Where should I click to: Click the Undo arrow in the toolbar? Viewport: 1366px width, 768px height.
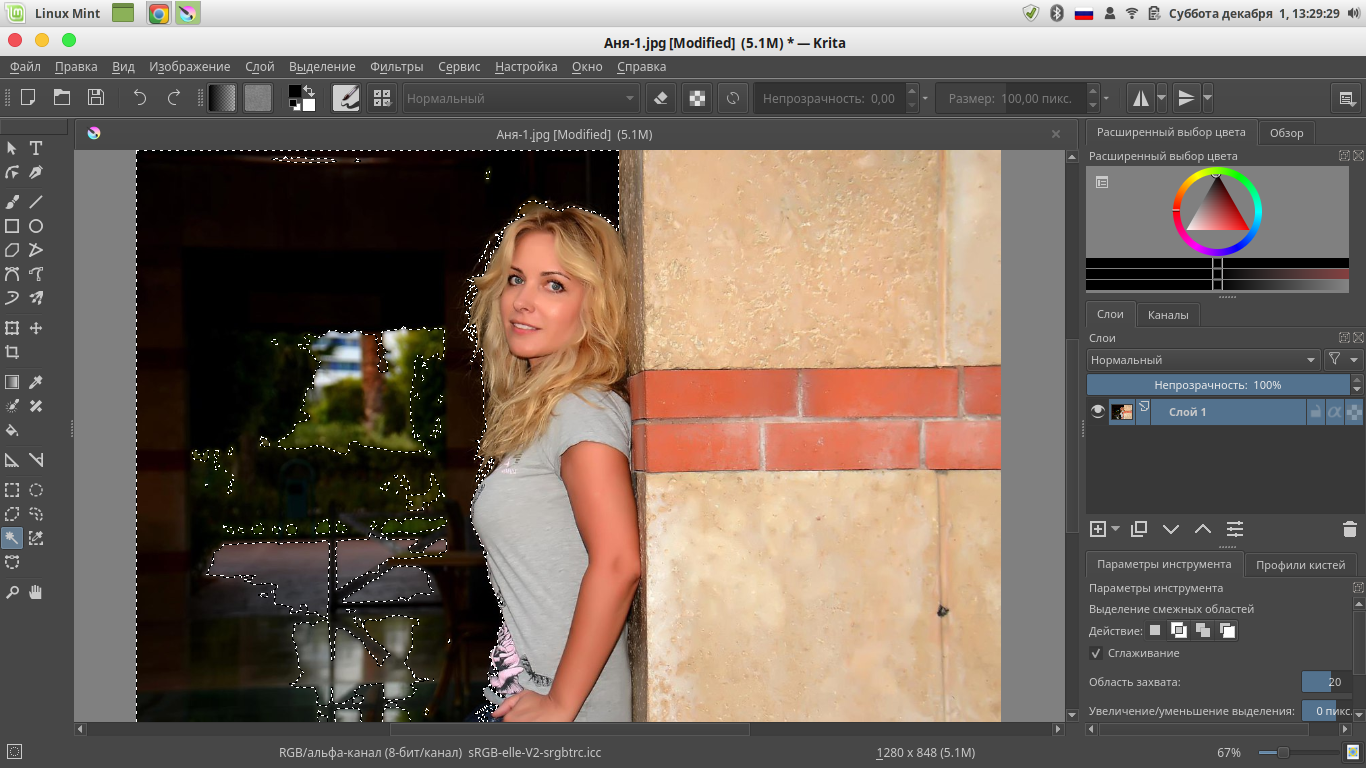point(140,98)
